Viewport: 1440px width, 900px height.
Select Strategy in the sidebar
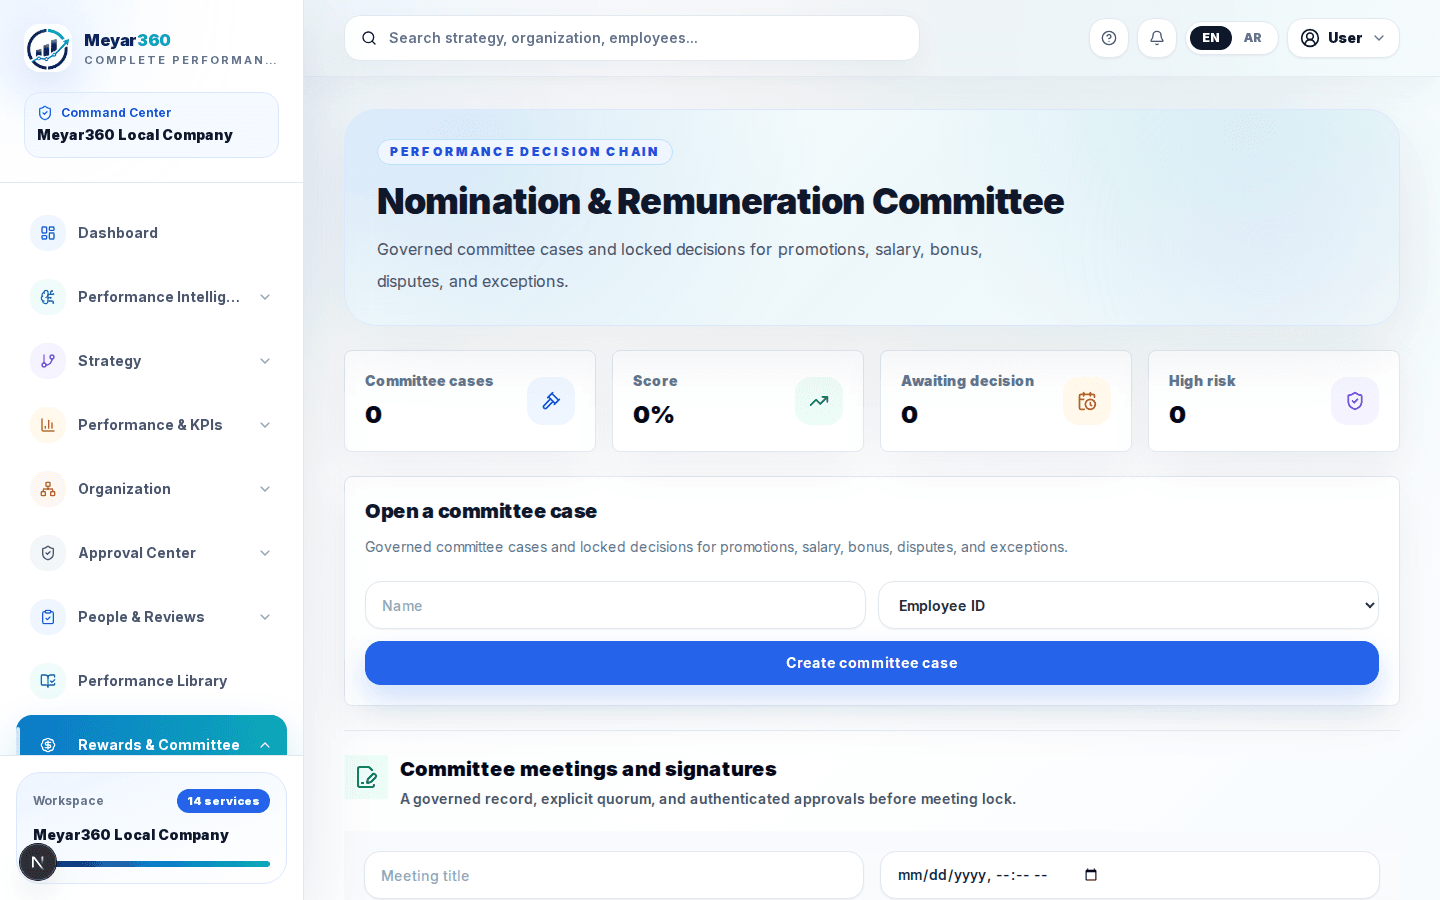click(x=152, y=361)
